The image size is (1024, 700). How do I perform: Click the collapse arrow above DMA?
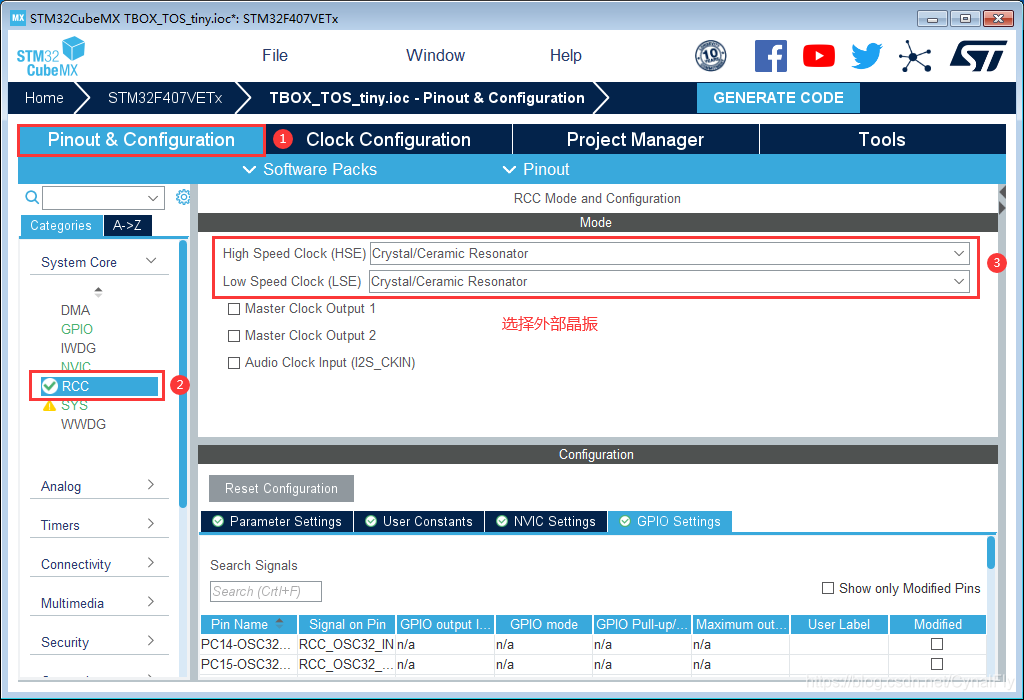(98, 291)
